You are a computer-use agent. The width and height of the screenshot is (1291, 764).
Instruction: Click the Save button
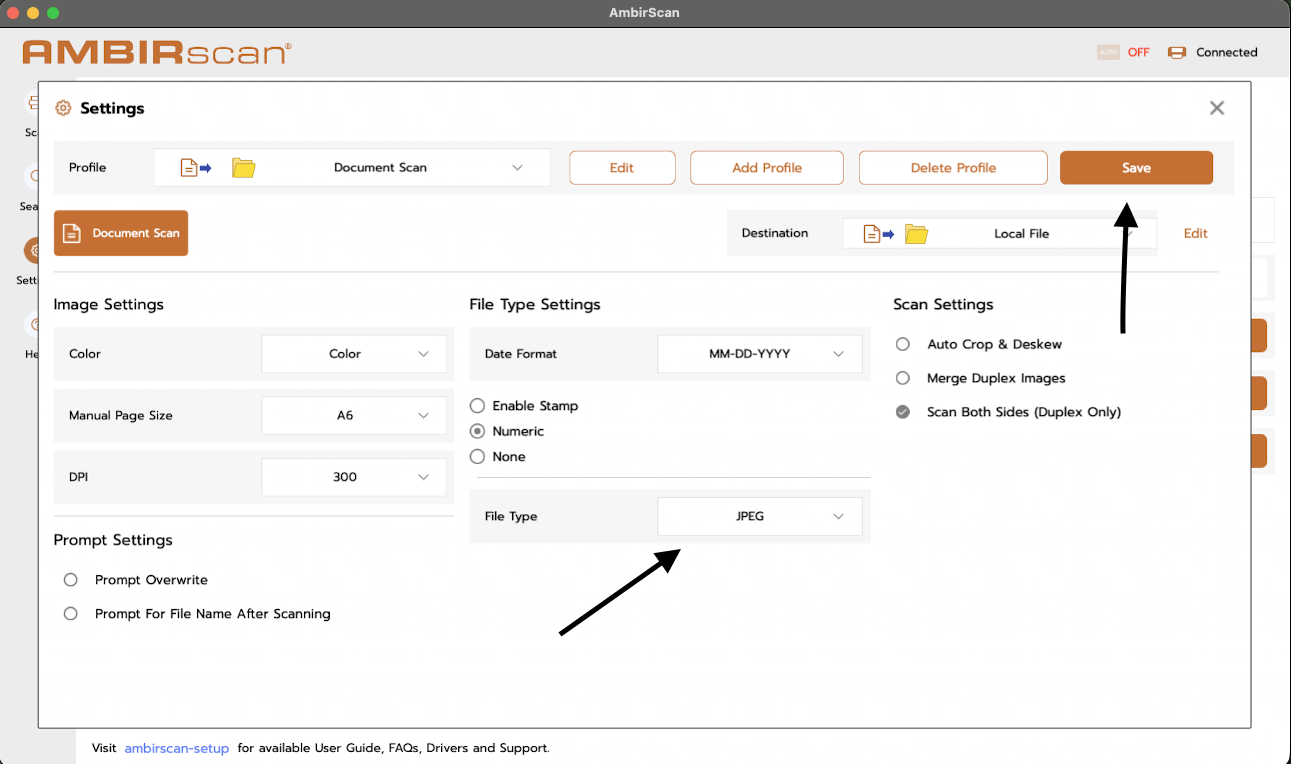click(x=1136, y=168)
